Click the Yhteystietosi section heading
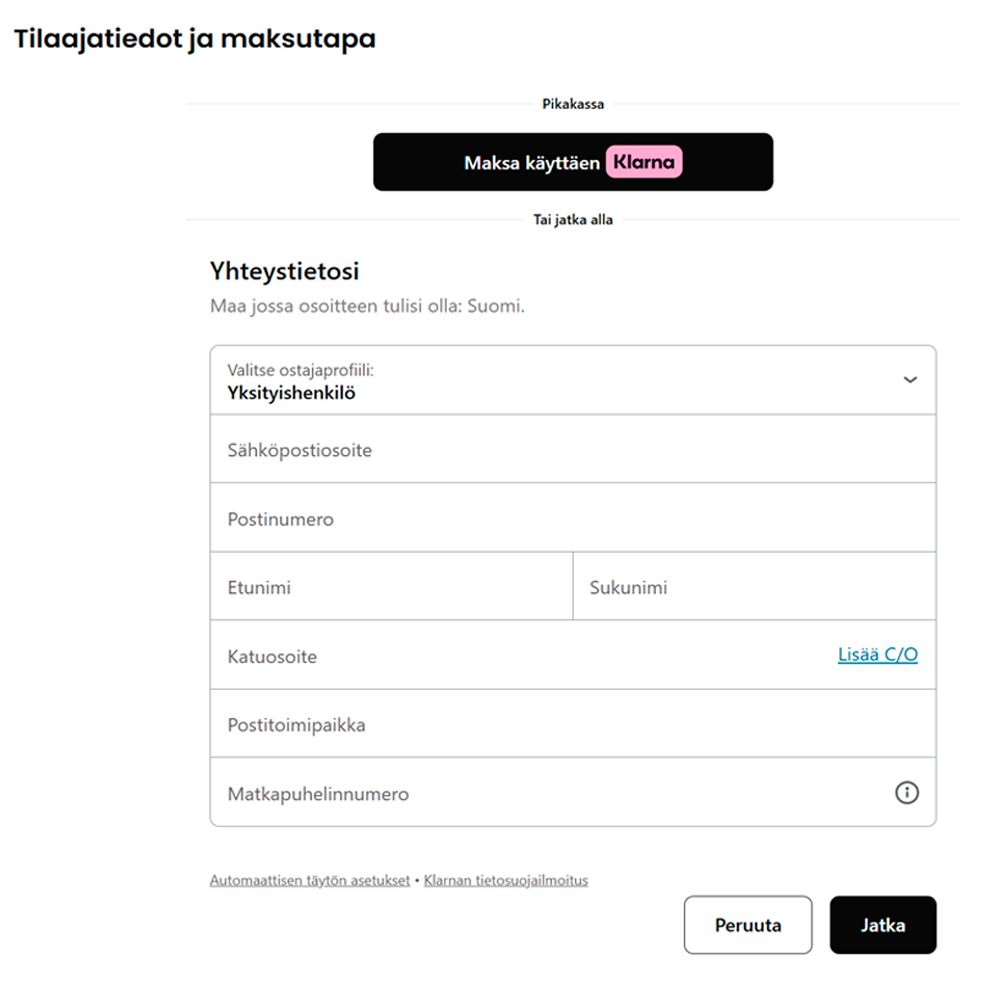Image resolution: width=1000 pixels, height=1000 pixels. (x=284, y=270)
